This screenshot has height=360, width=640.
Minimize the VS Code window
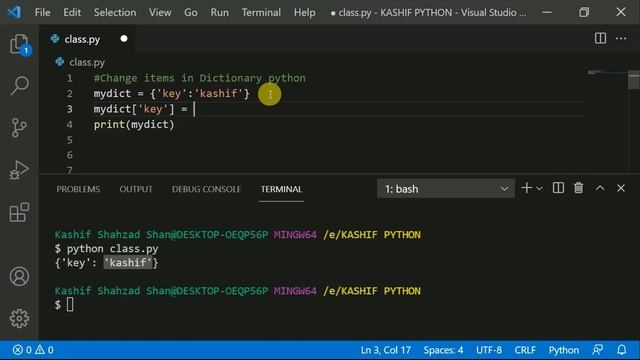click(x=547, y=12)
